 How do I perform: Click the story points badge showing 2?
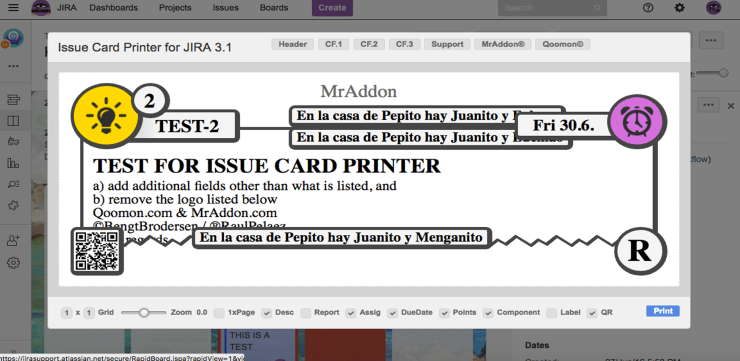click(x=149, y=101)
